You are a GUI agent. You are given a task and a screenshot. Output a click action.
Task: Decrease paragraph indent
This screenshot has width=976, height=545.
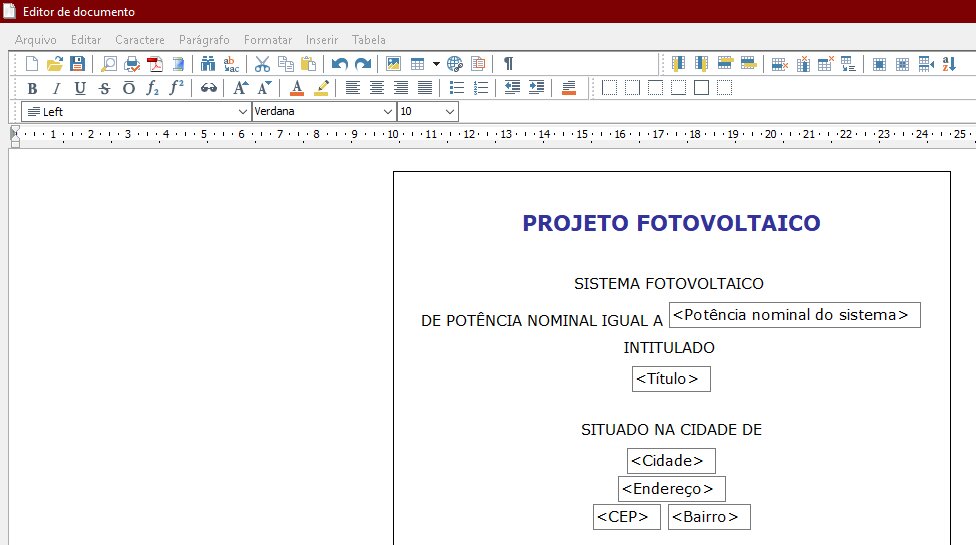coord(512,88)
